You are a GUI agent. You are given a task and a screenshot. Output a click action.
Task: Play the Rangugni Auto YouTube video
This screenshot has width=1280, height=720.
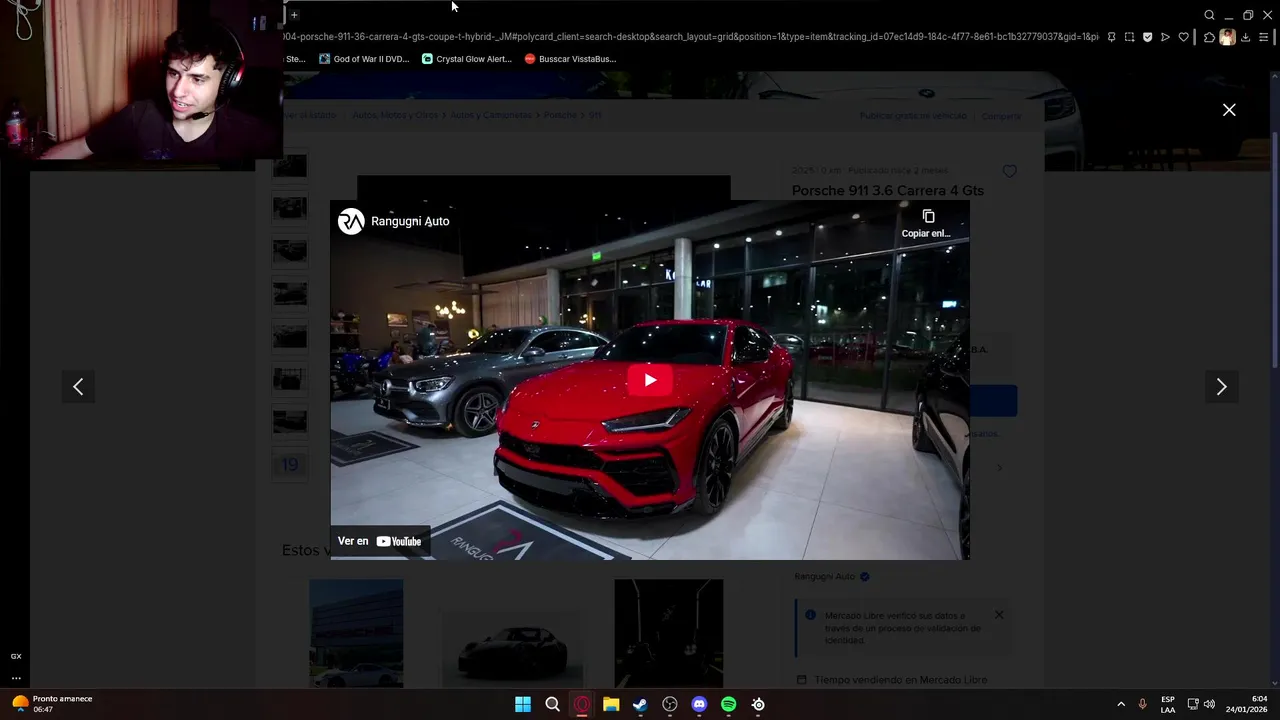[x=650, y=380]
